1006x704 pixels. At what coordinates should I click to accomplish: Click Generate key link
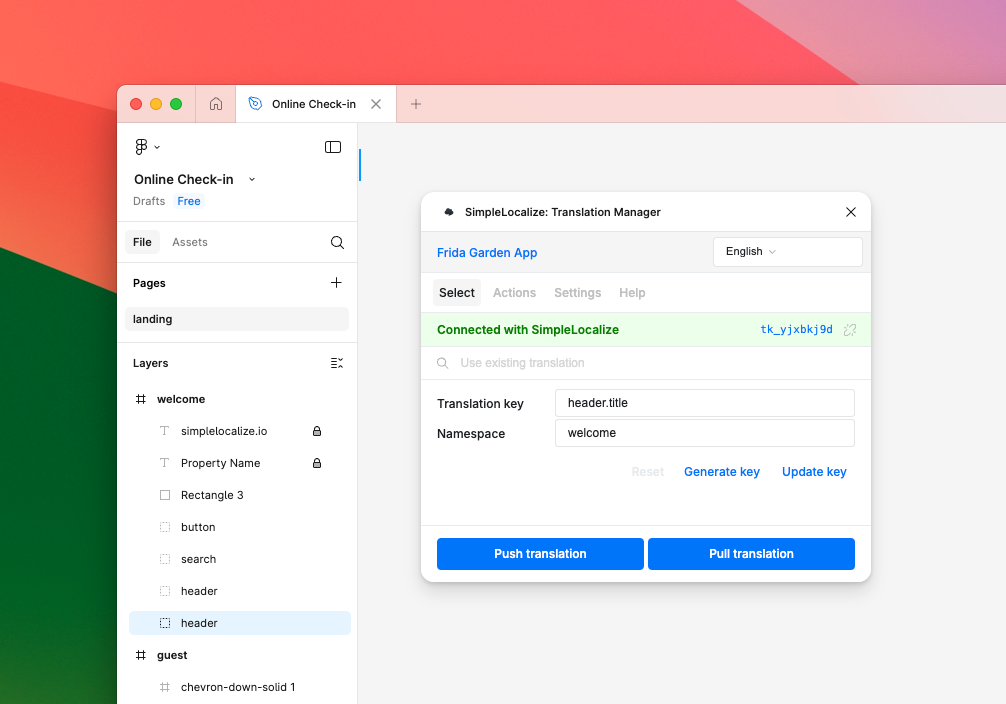click(x=722, y=472)
